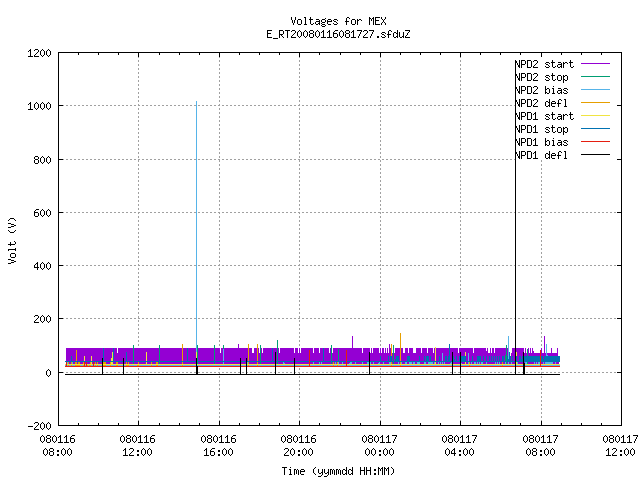
Task: Click the 'NPD2 stop' legend label
Action: tap(542, 77)
